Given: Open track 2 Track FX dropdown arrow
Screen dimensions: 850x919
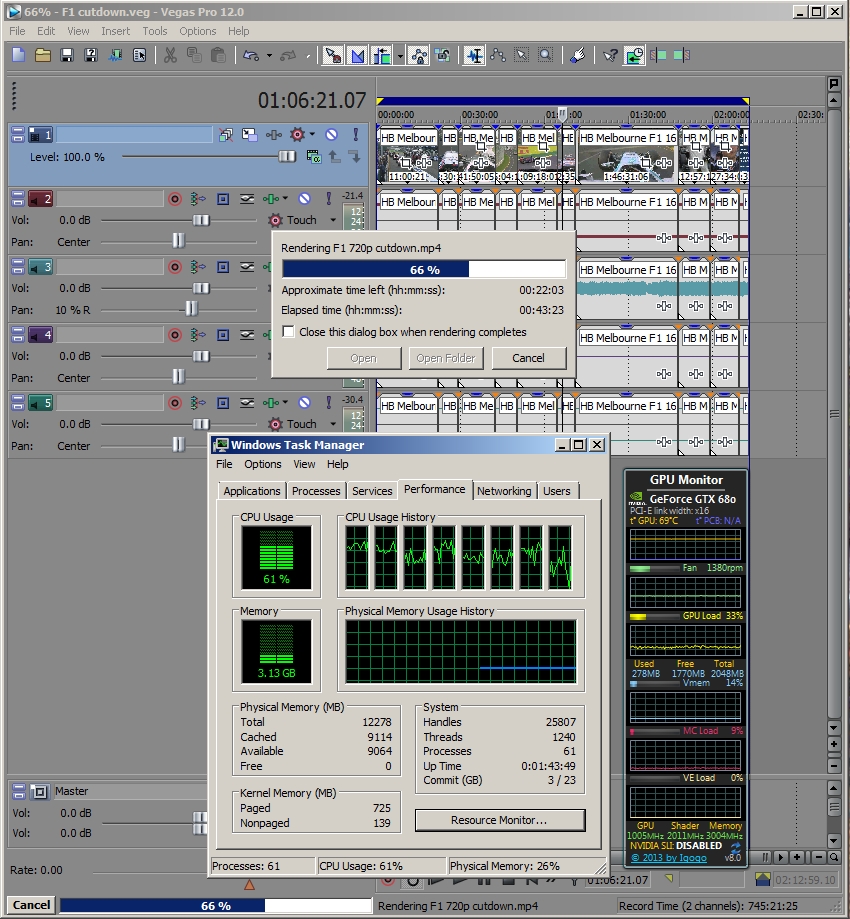Looking at the screenshot, I should coord(285,198).
